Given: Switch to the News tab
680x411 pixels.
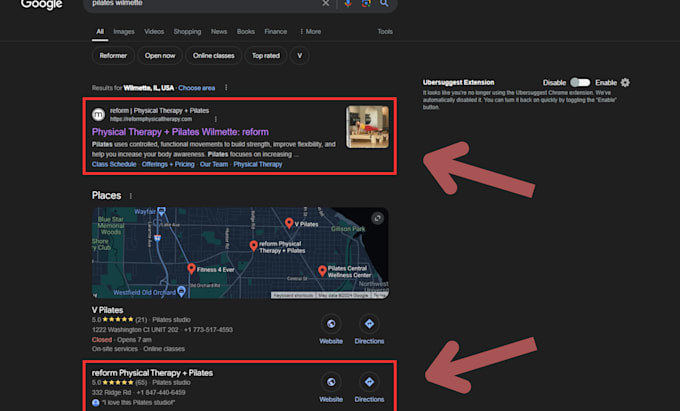Looking at the screenshot, I should pyautogui.click(x=219, y=32).
